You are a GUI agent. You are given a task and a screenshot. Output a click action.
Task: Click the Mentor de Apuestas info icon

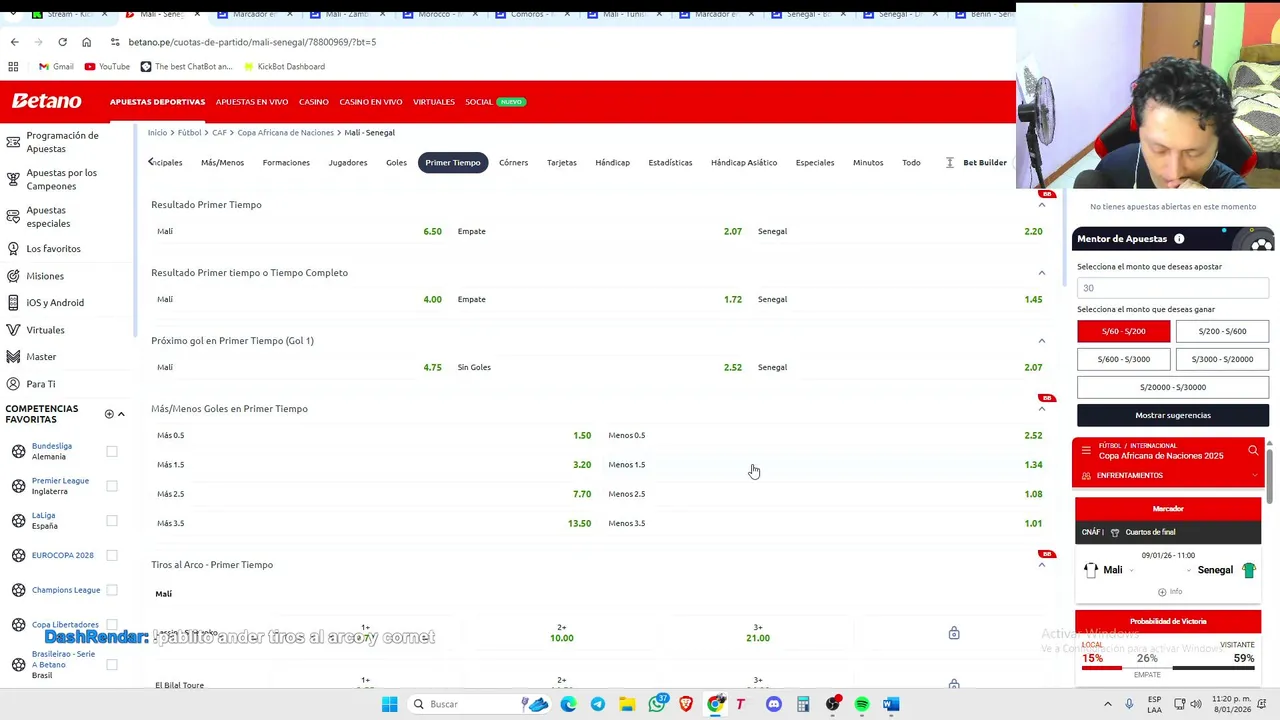(x=1179, y=239)
